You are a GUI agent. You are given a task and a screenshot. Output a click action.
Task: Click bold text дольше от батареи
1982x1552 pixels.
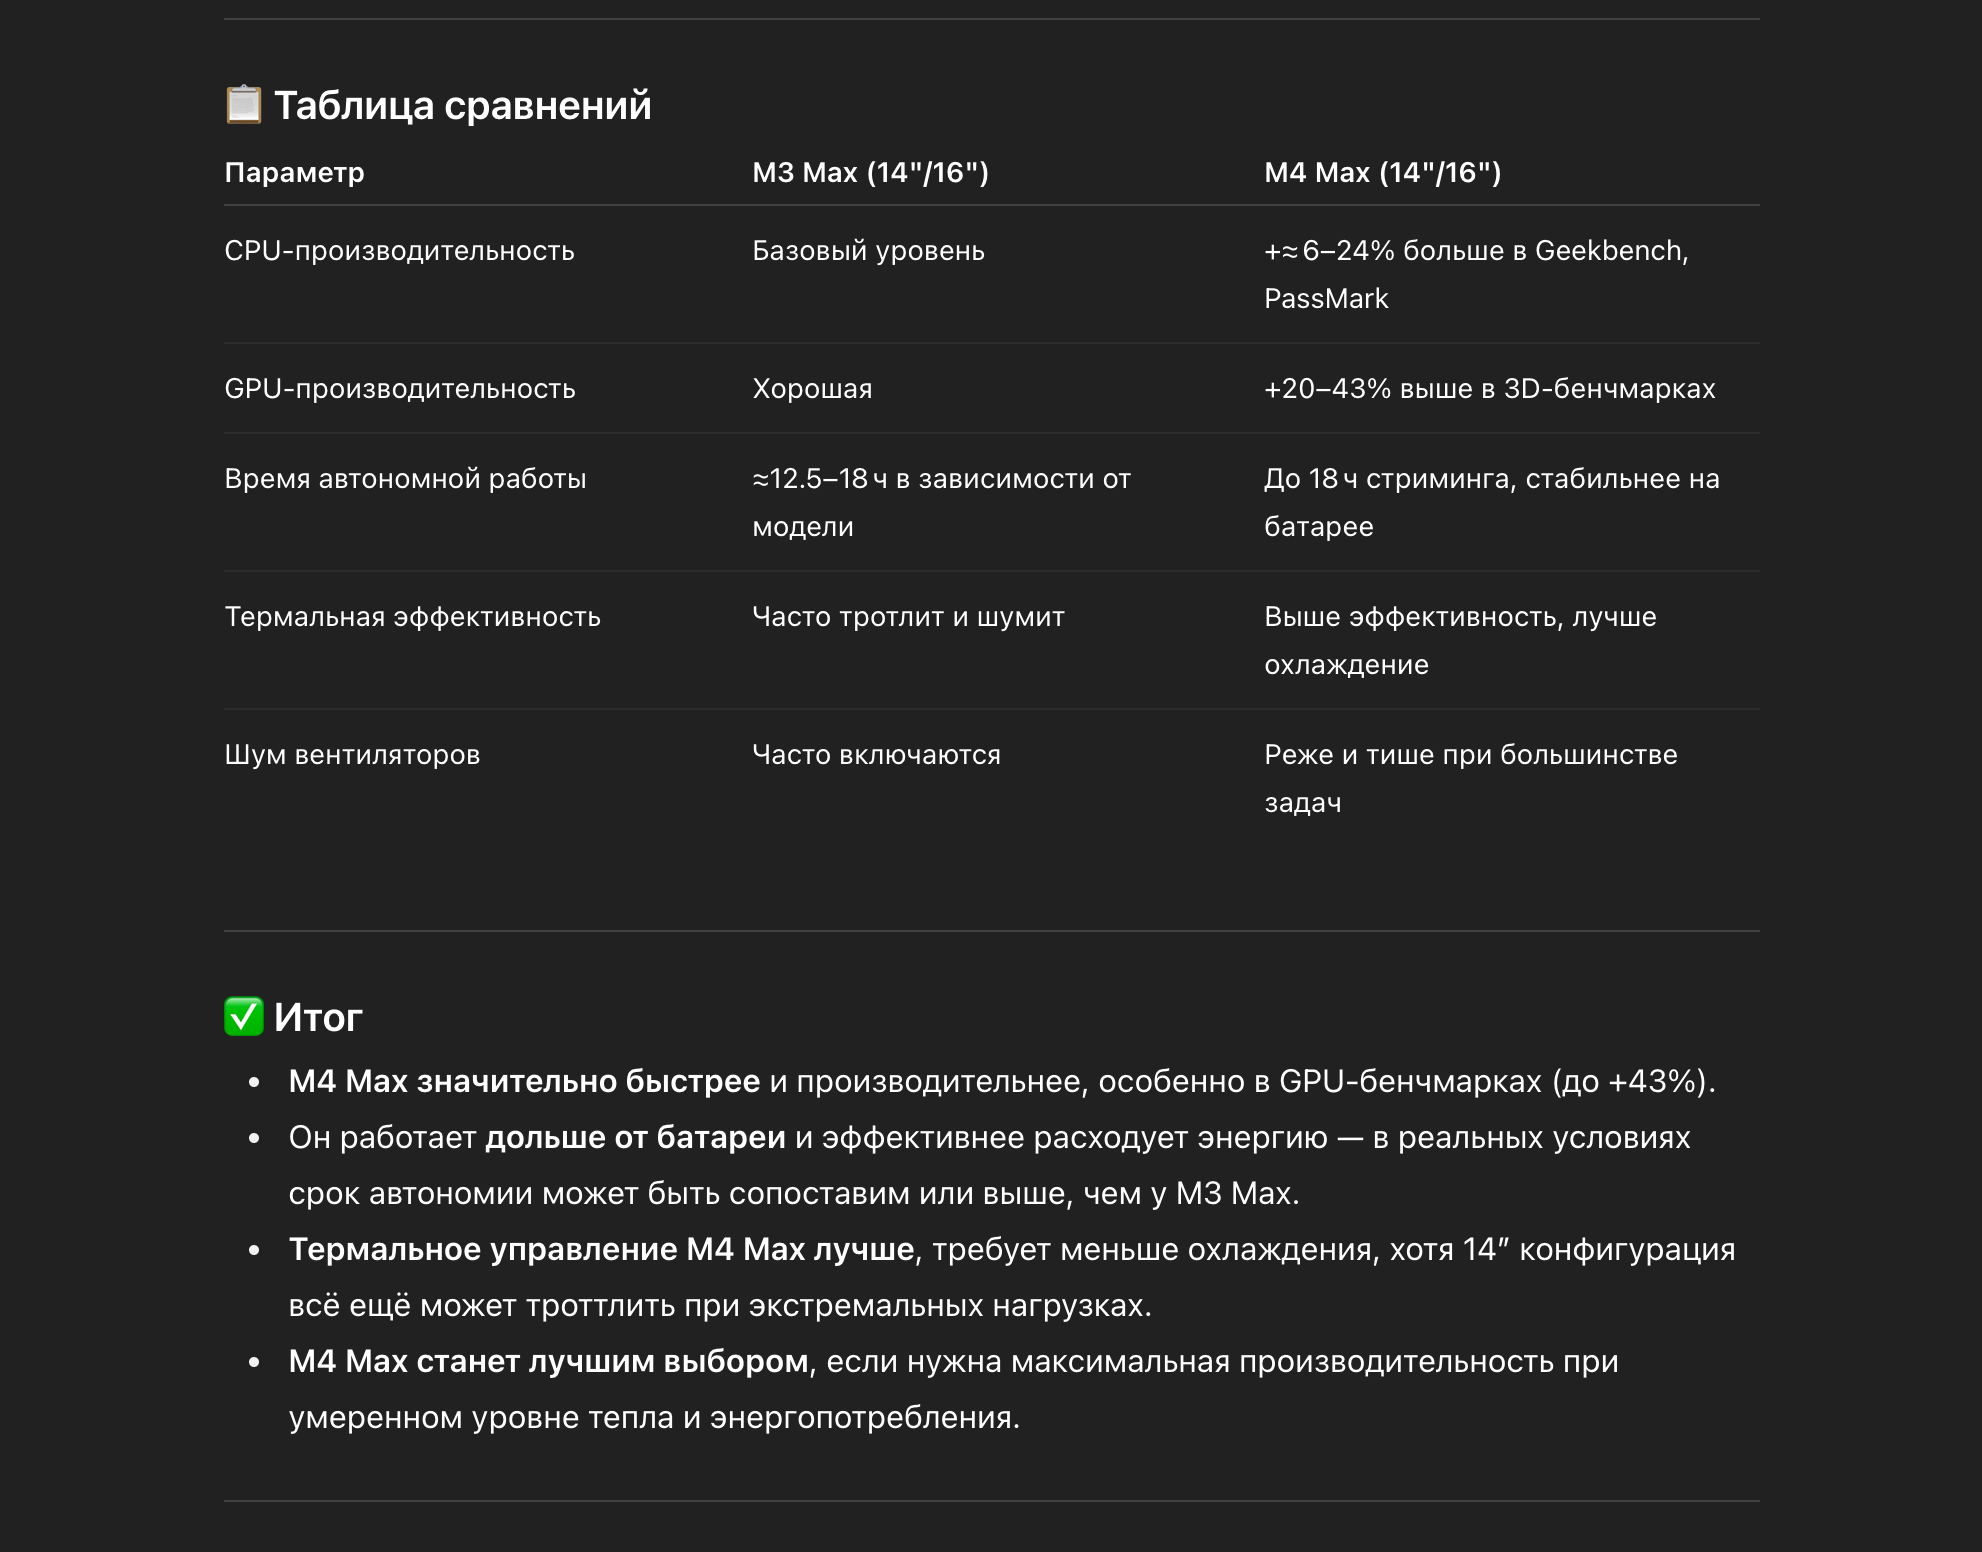(635, 1137)
